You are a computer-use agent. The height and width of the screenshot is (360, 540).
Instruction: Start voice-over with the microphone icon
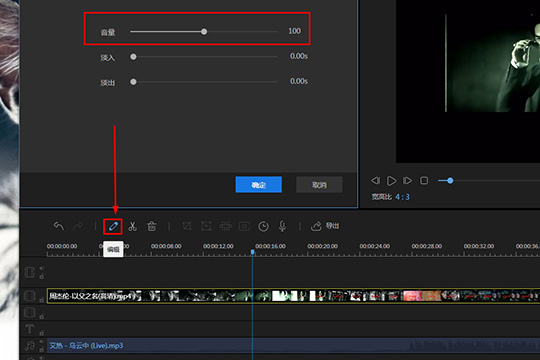282,226
